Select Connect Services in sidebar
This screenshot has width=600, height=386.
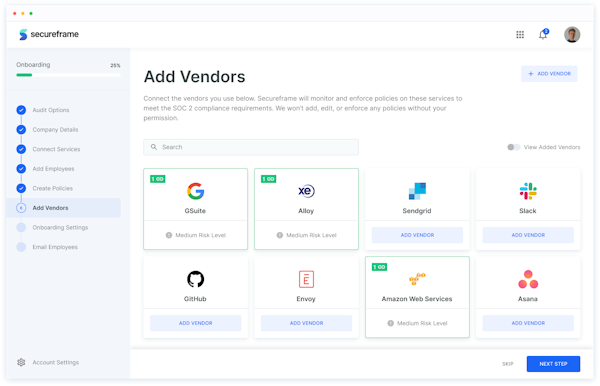[x=56, y=149]
